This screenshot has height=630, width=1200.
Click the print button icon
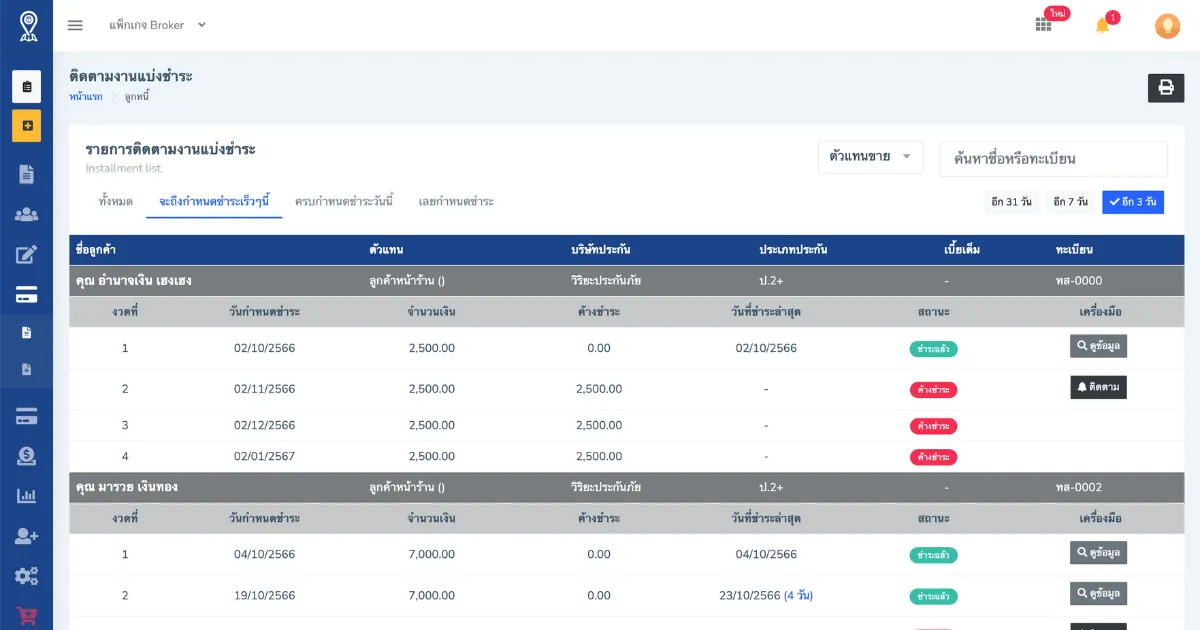point(1165,88)
